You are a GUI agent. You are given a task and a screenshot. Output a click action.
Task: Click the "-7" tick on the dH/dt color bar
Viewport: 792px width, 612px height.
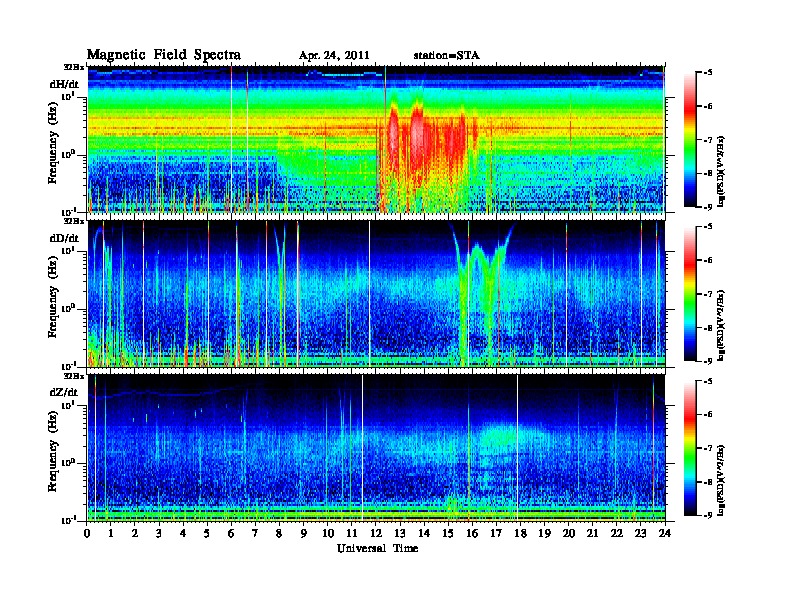click(708, 140)
